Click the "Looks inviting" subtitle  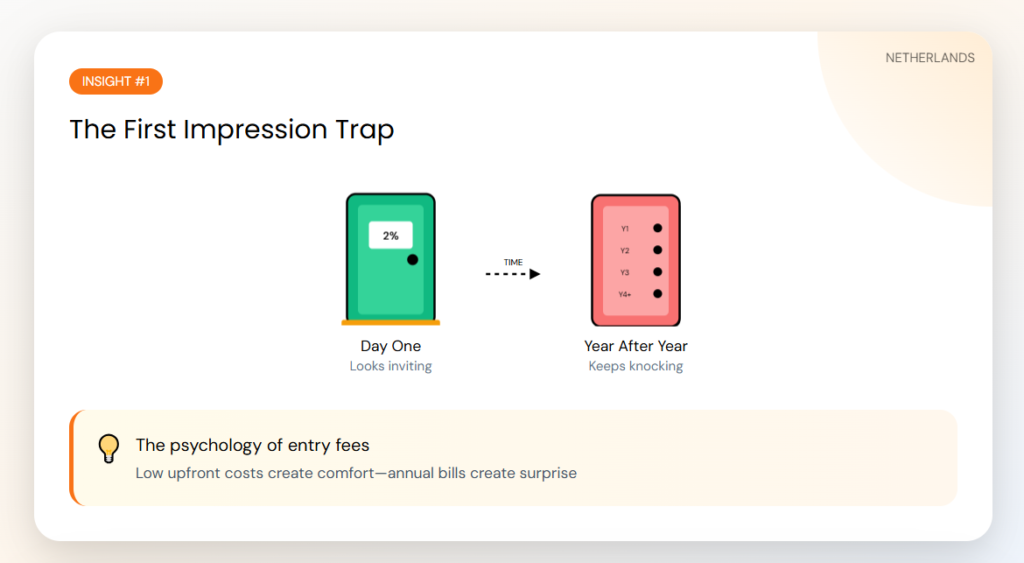click(390, 366)
